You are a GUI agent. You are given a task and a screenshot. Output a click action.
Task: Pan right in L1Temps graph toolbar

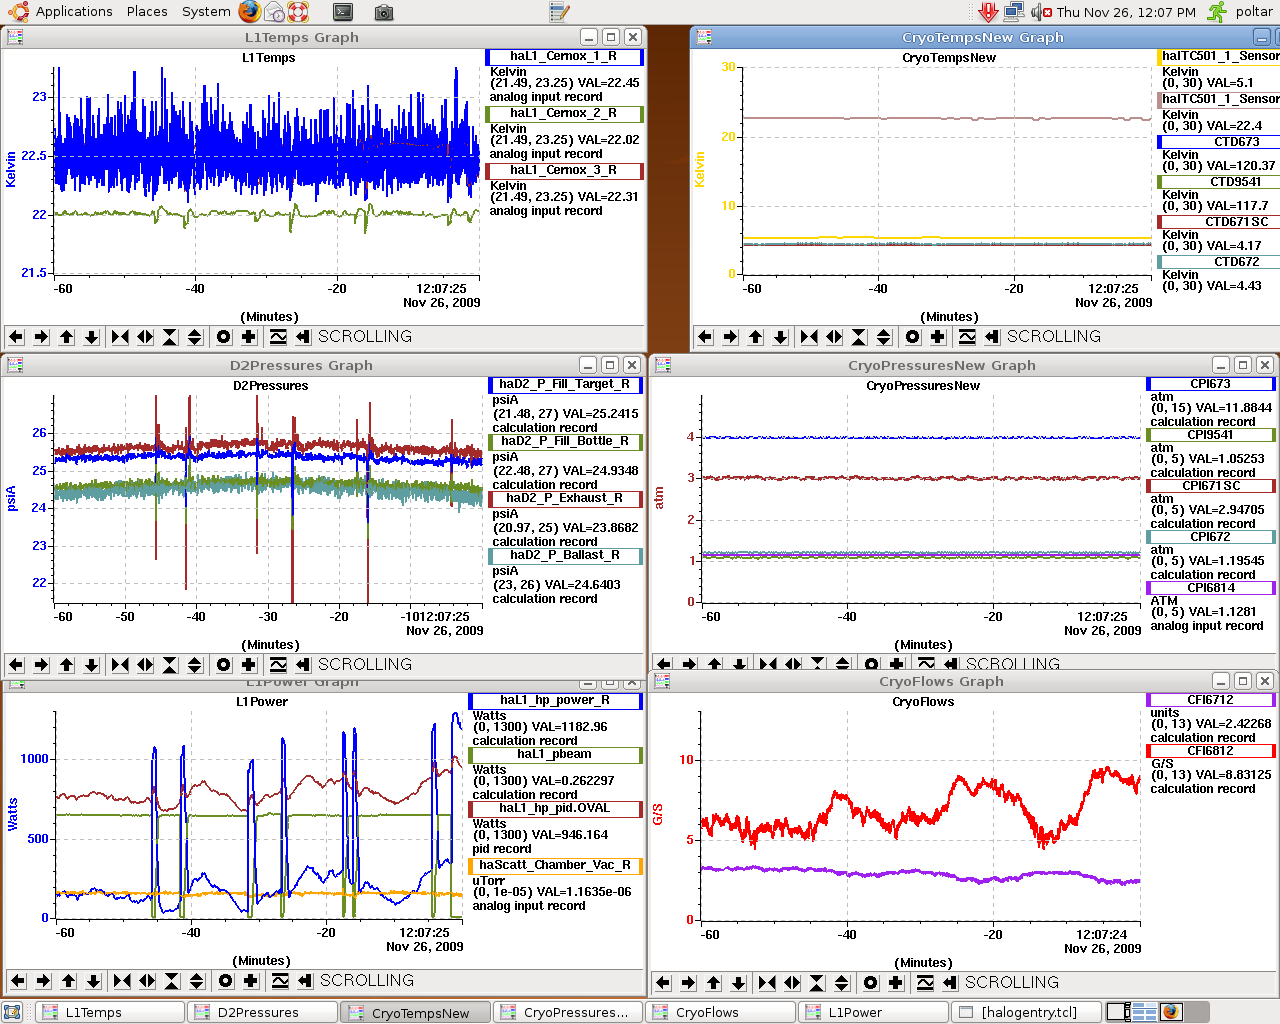(41, 337)
